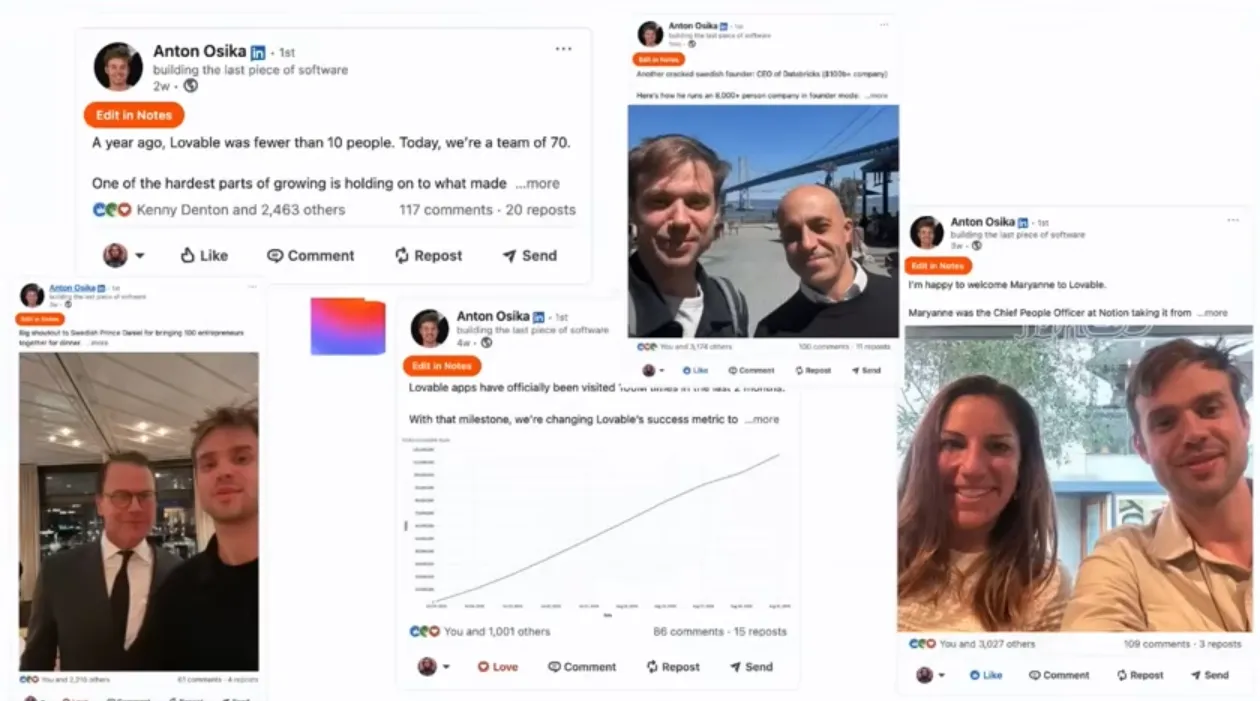Expand '...more' on the Maryanne welcome post

pyautogui.click(x=1211, y=313)
